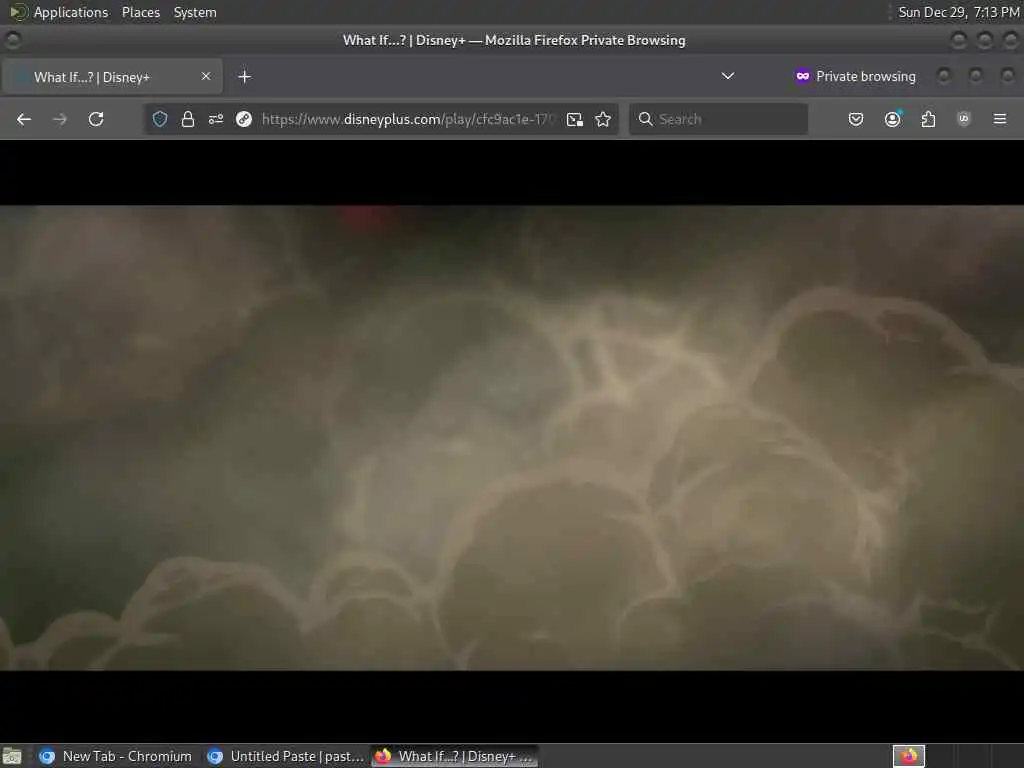
Task: Click the forward navigation arrow
Action: click(59, 119)
